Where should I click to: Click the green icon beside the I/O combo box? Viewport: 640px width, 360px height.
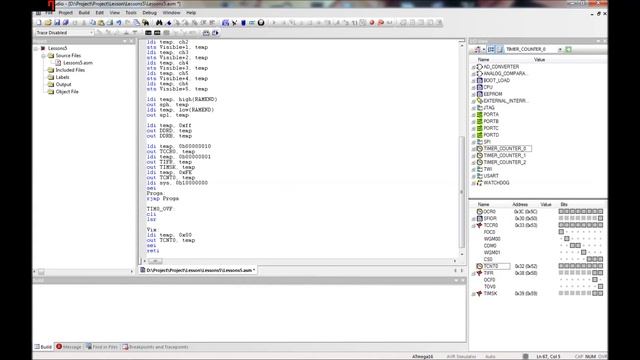569,49
